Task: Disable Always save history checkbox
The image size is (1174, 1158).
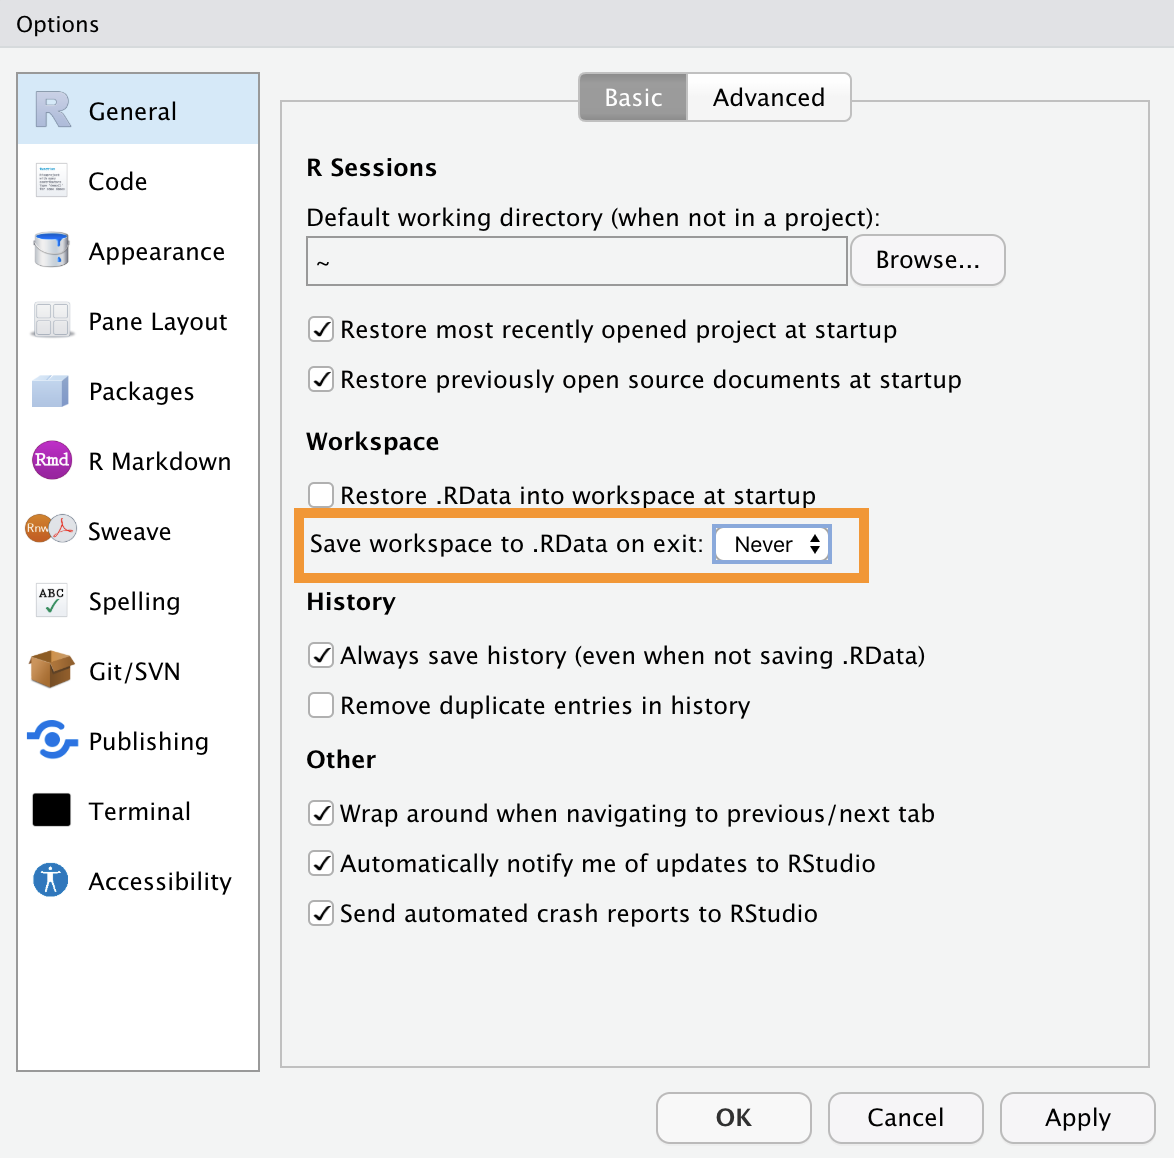Action: click(321, 655)
